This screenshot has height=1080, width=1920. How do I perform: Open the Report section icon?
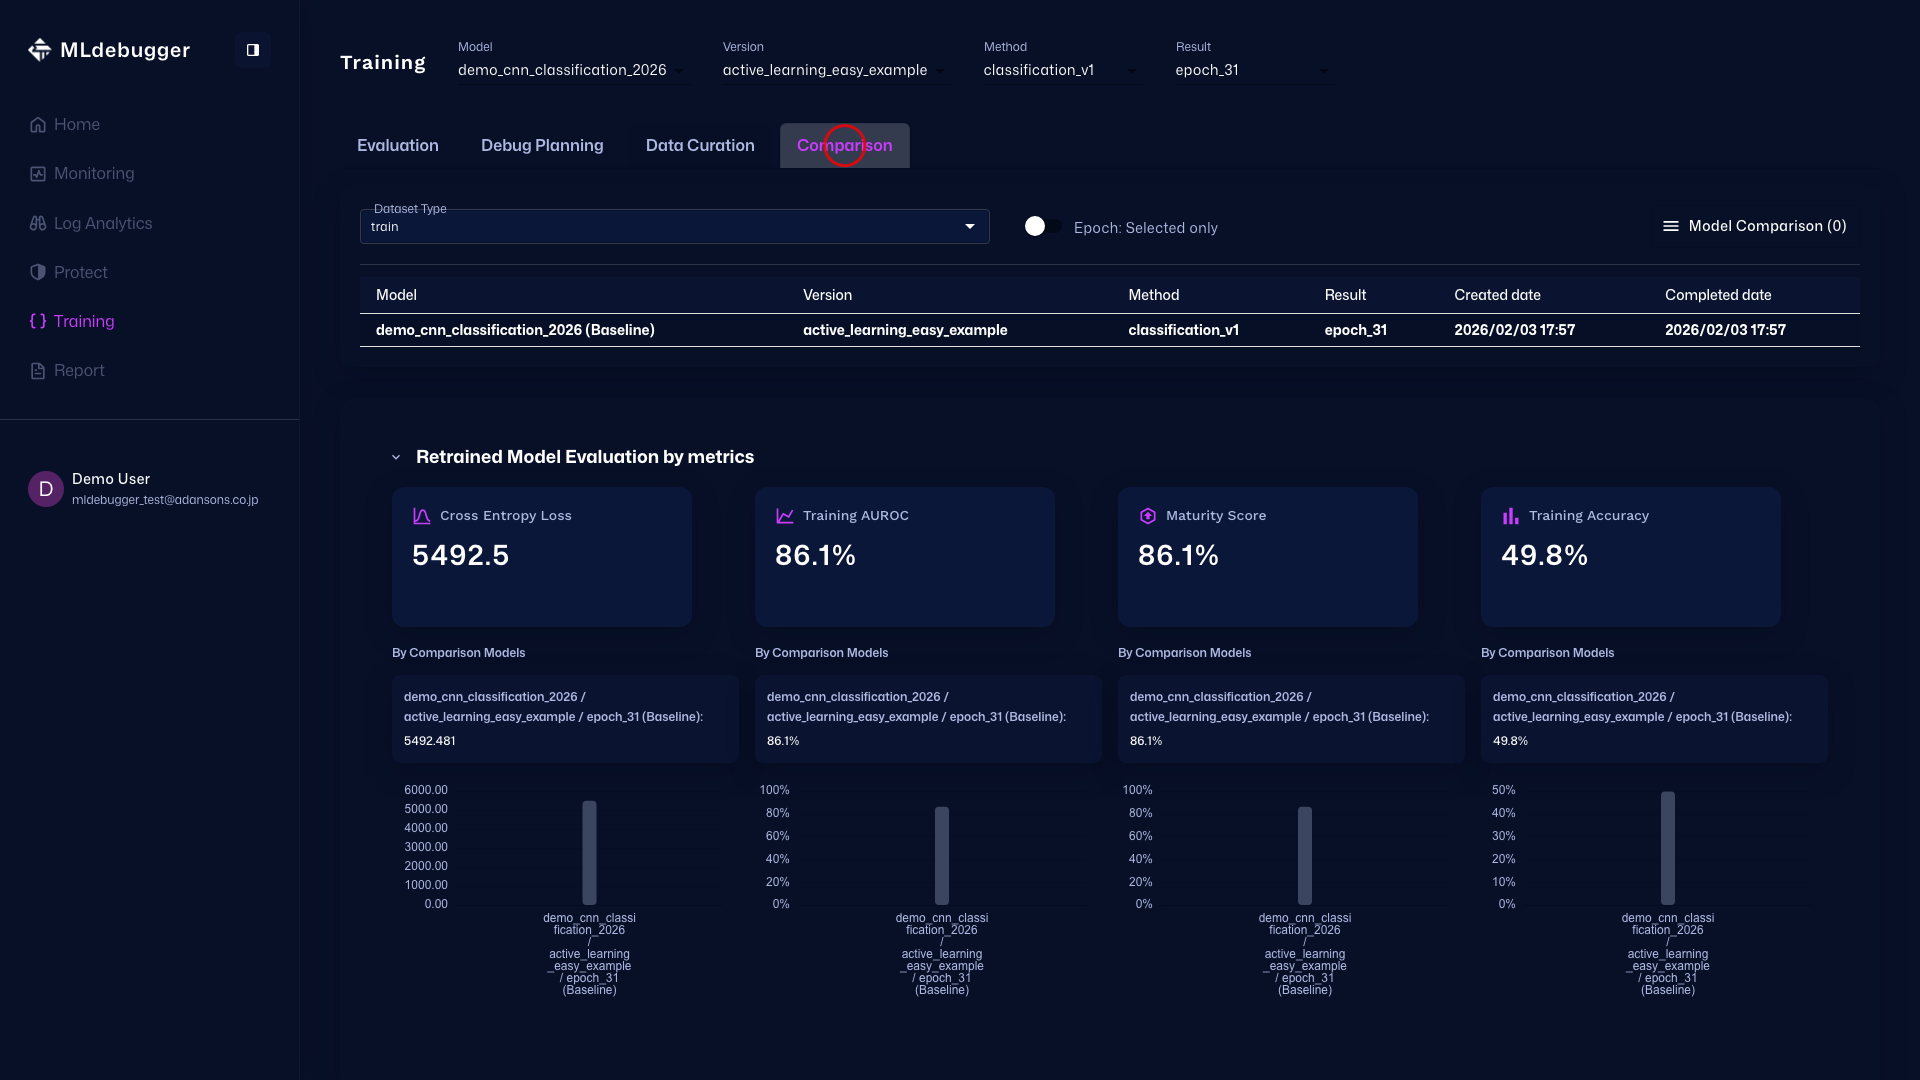click(36, 370)
